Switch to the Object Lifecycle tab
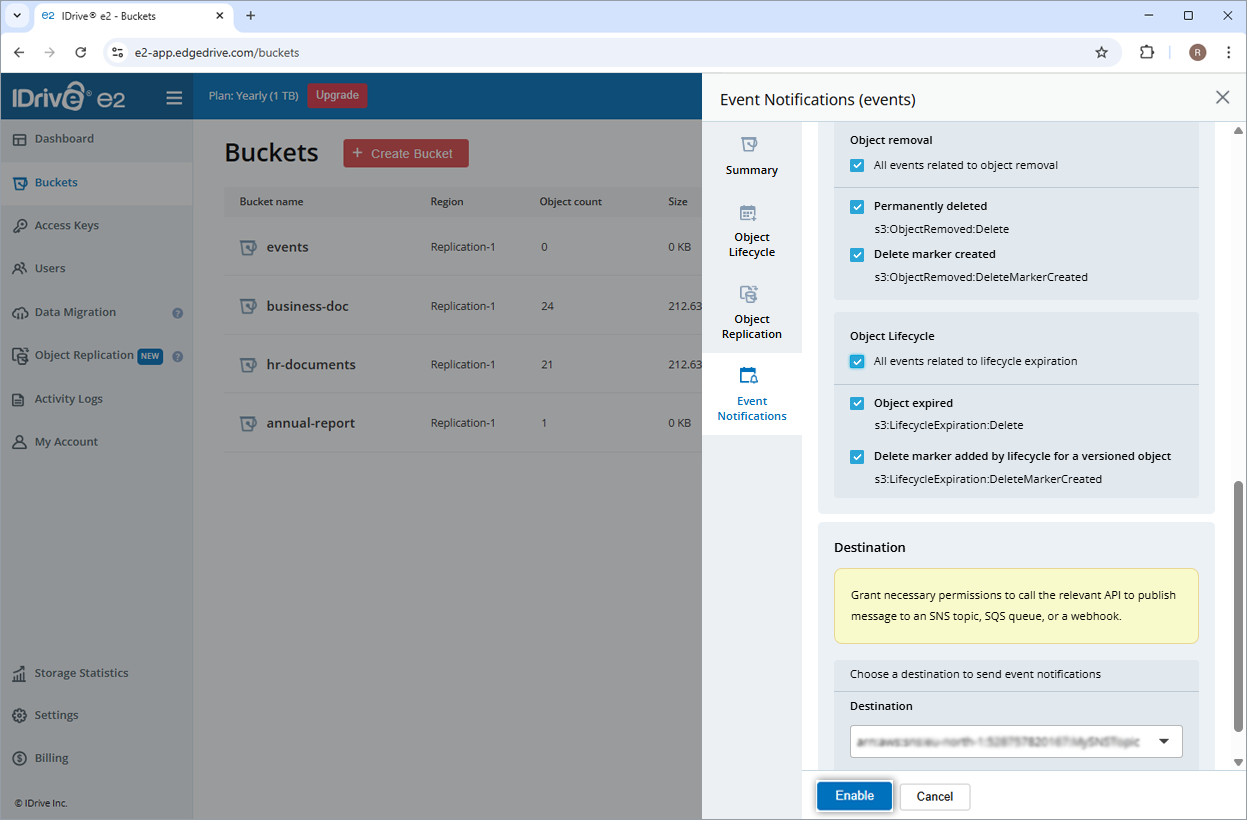The width and height of the screenshot is (1247, 820). tap(752, 231)
